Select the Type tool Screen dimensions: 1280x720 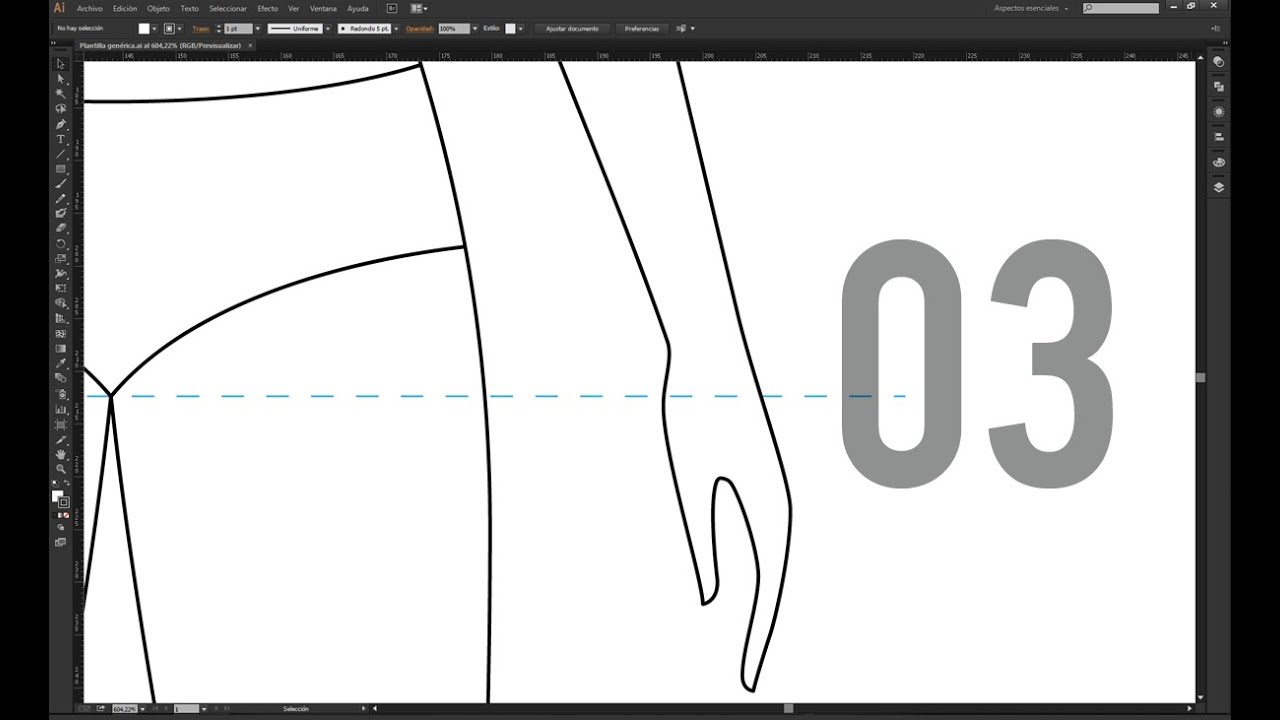point(61,139)
